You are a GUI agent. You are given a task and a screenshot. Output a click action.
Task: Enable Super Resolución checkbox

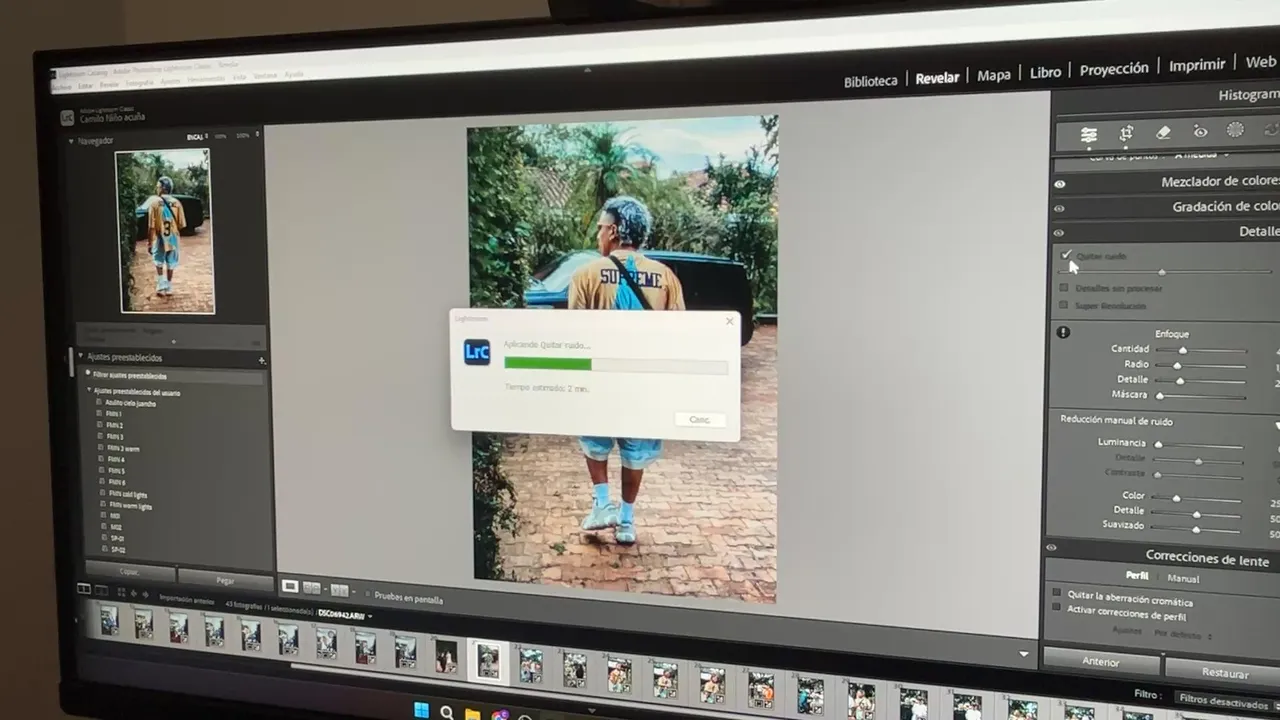point(1064,305)
